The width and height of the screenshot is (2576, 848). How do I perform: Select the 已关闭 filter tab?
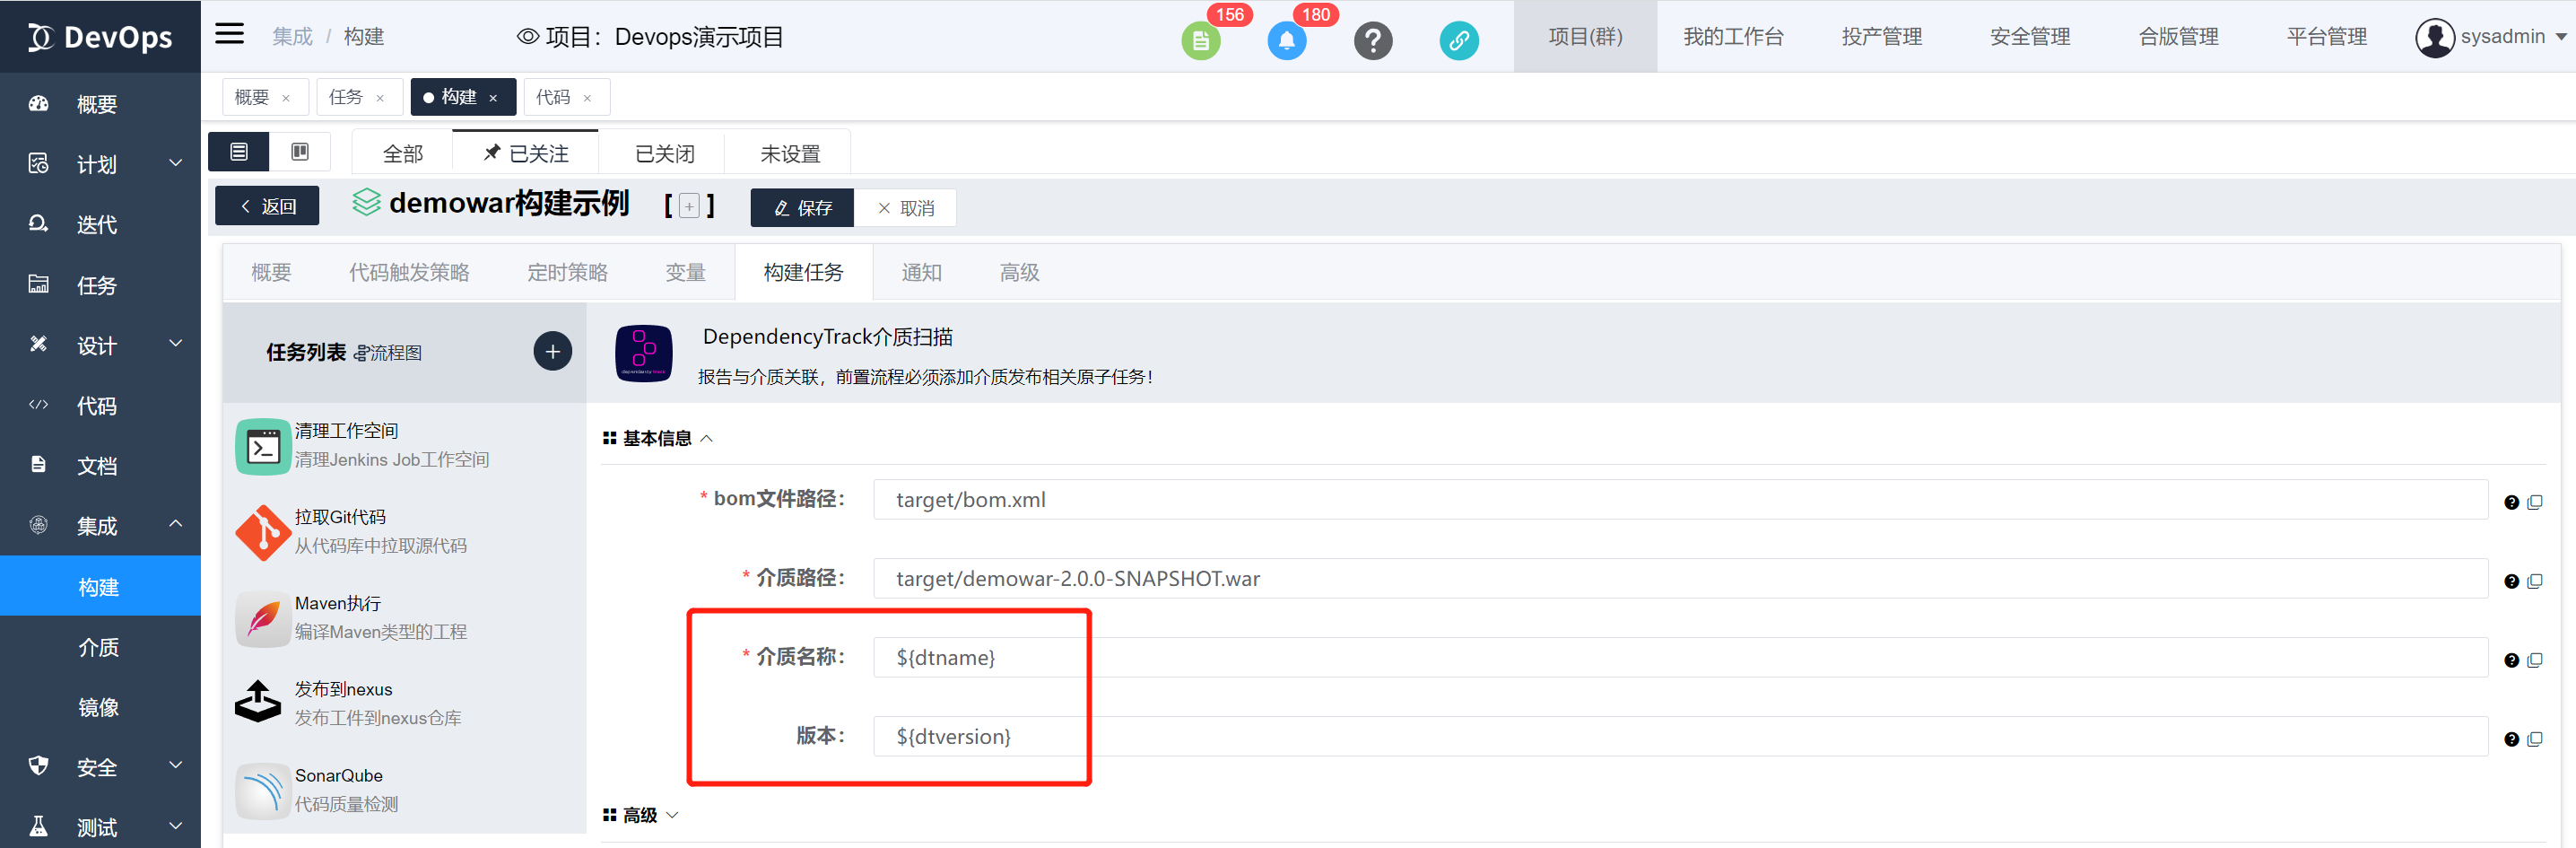664,153
